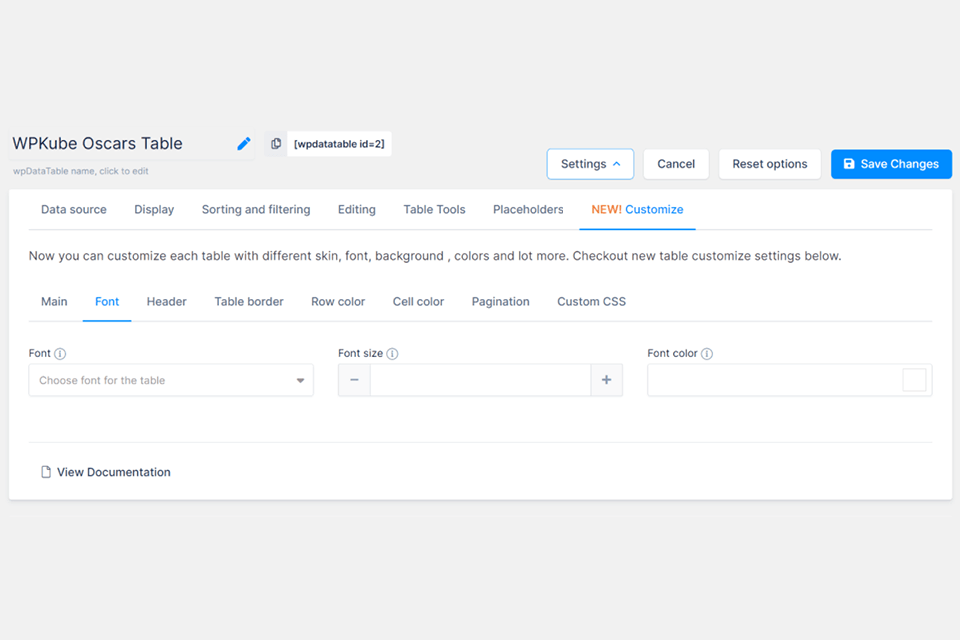Image resolution: width=960 pixels, height=640 pixels.
Task: Collapse the Settings dropdown button
Action: (590, 164)
